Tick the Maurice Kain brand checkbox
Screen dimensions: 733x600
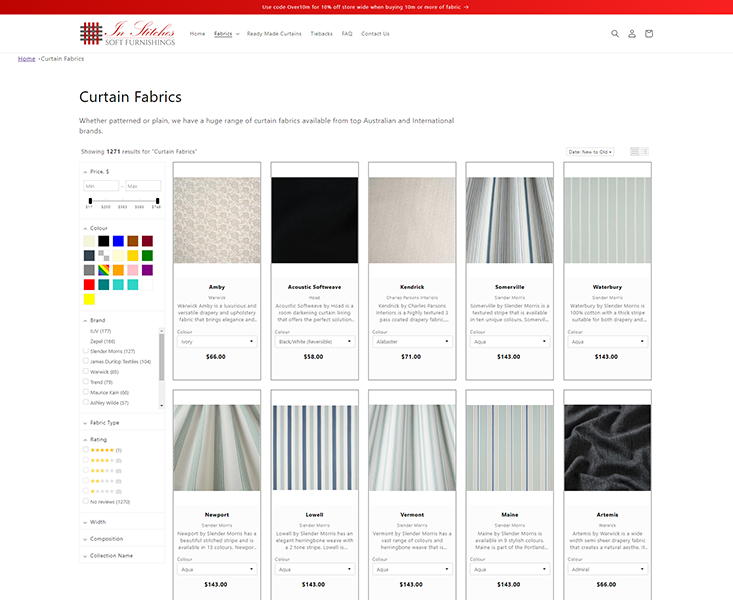pos(86,392)
